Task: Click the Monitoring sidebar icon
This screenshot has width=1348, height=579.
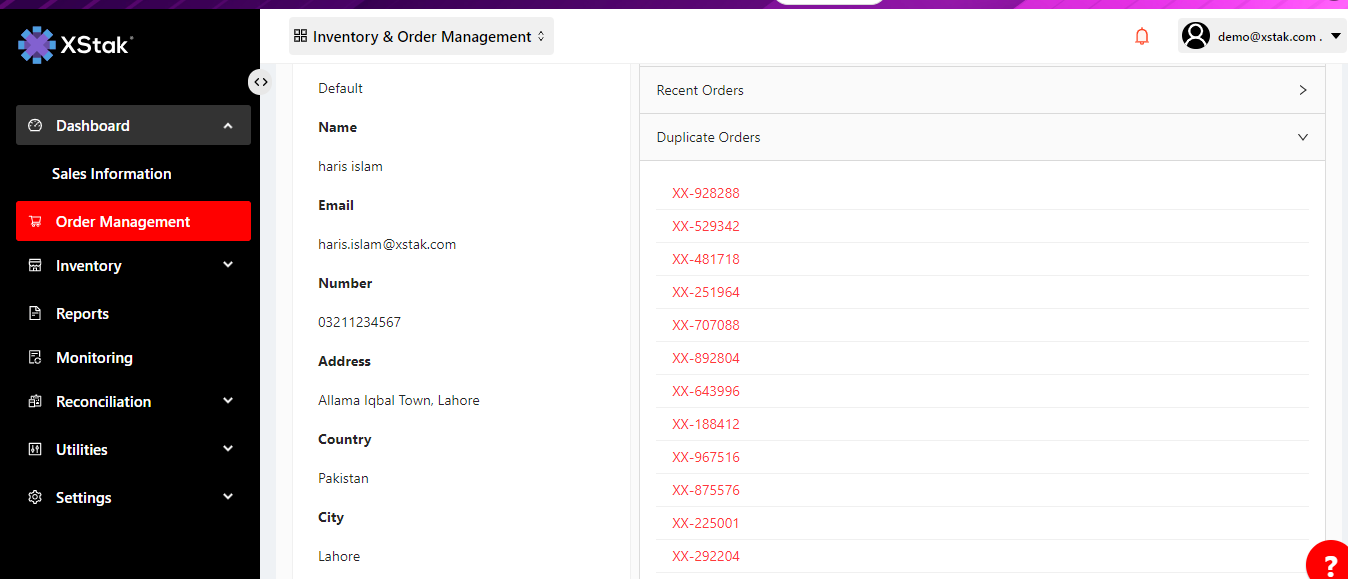Action: pyautogui.click(x=35, y=358)
